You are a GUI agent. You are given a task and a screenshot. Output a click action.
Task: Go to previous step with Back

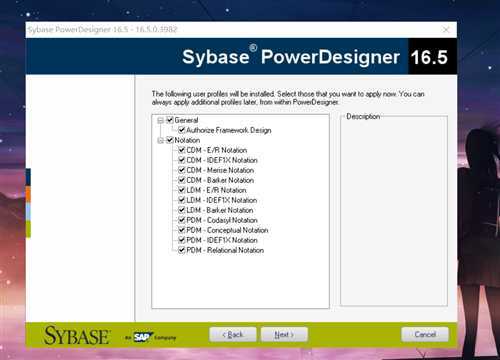[233, 334]
